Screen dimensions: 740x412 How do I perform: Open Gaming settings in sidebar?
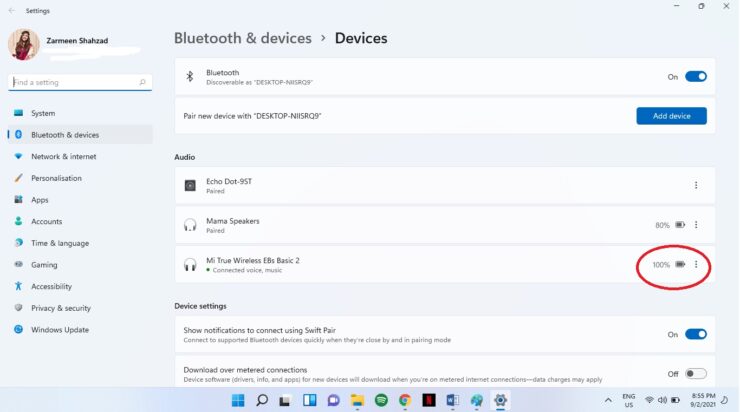coord(80,265)
